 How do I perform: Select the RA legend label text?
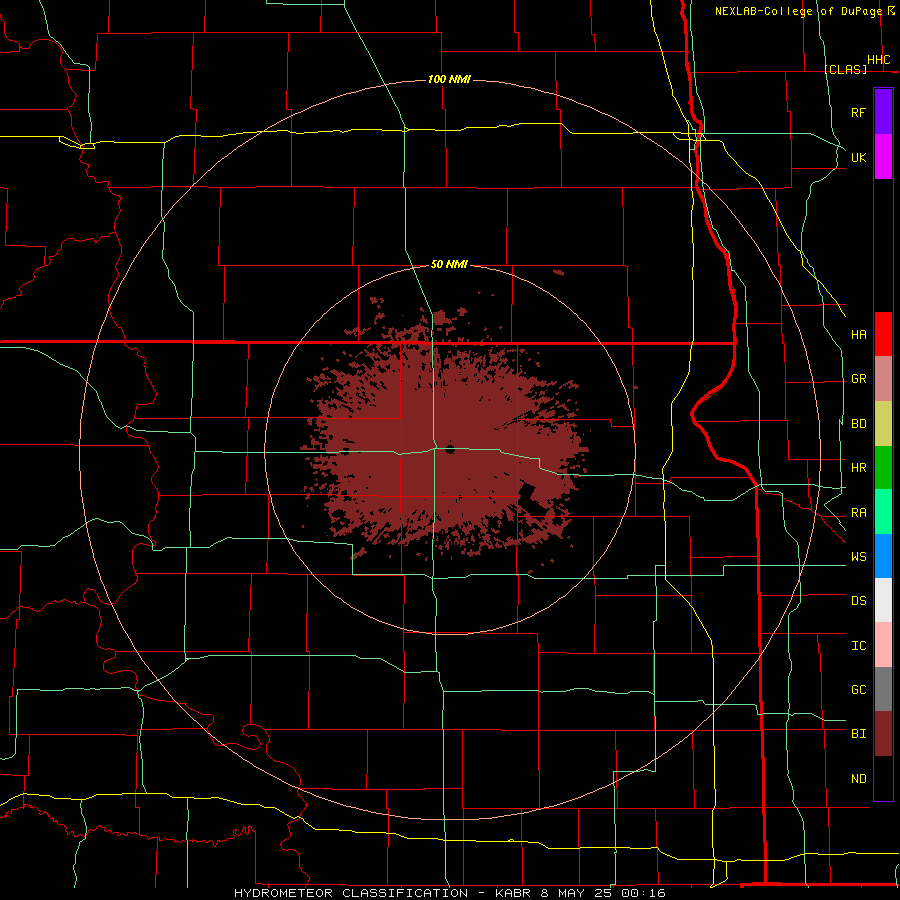(x=859, y=513)
